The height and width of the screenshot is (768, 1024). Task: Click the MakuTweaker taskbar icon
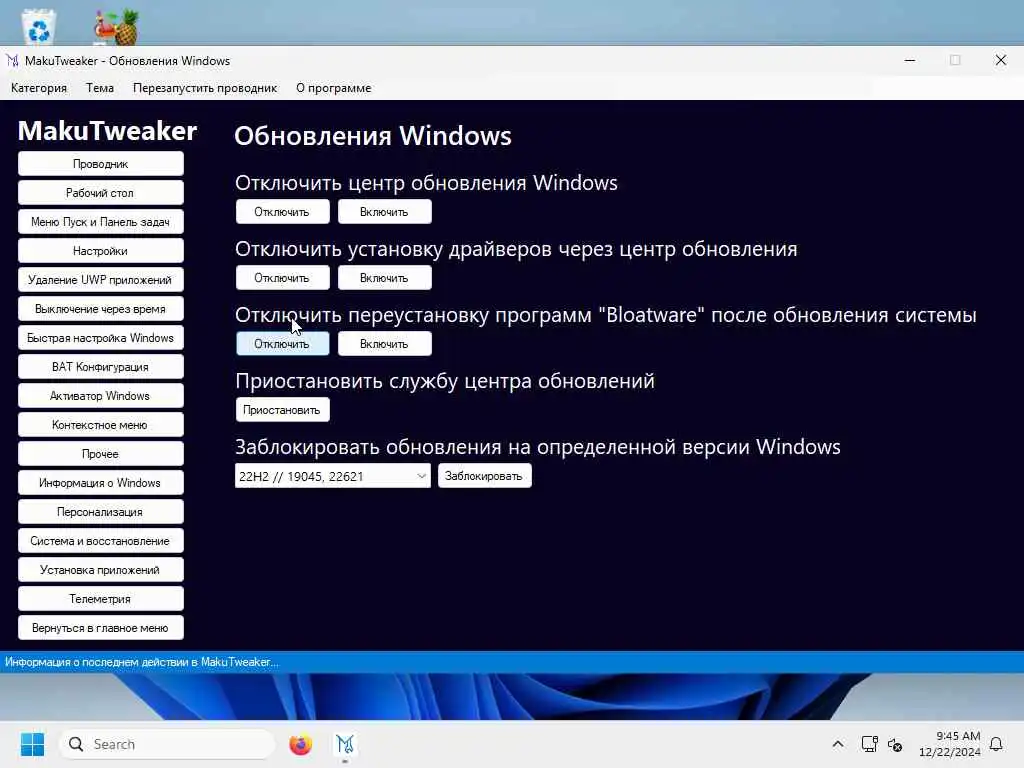click(345, 744)
